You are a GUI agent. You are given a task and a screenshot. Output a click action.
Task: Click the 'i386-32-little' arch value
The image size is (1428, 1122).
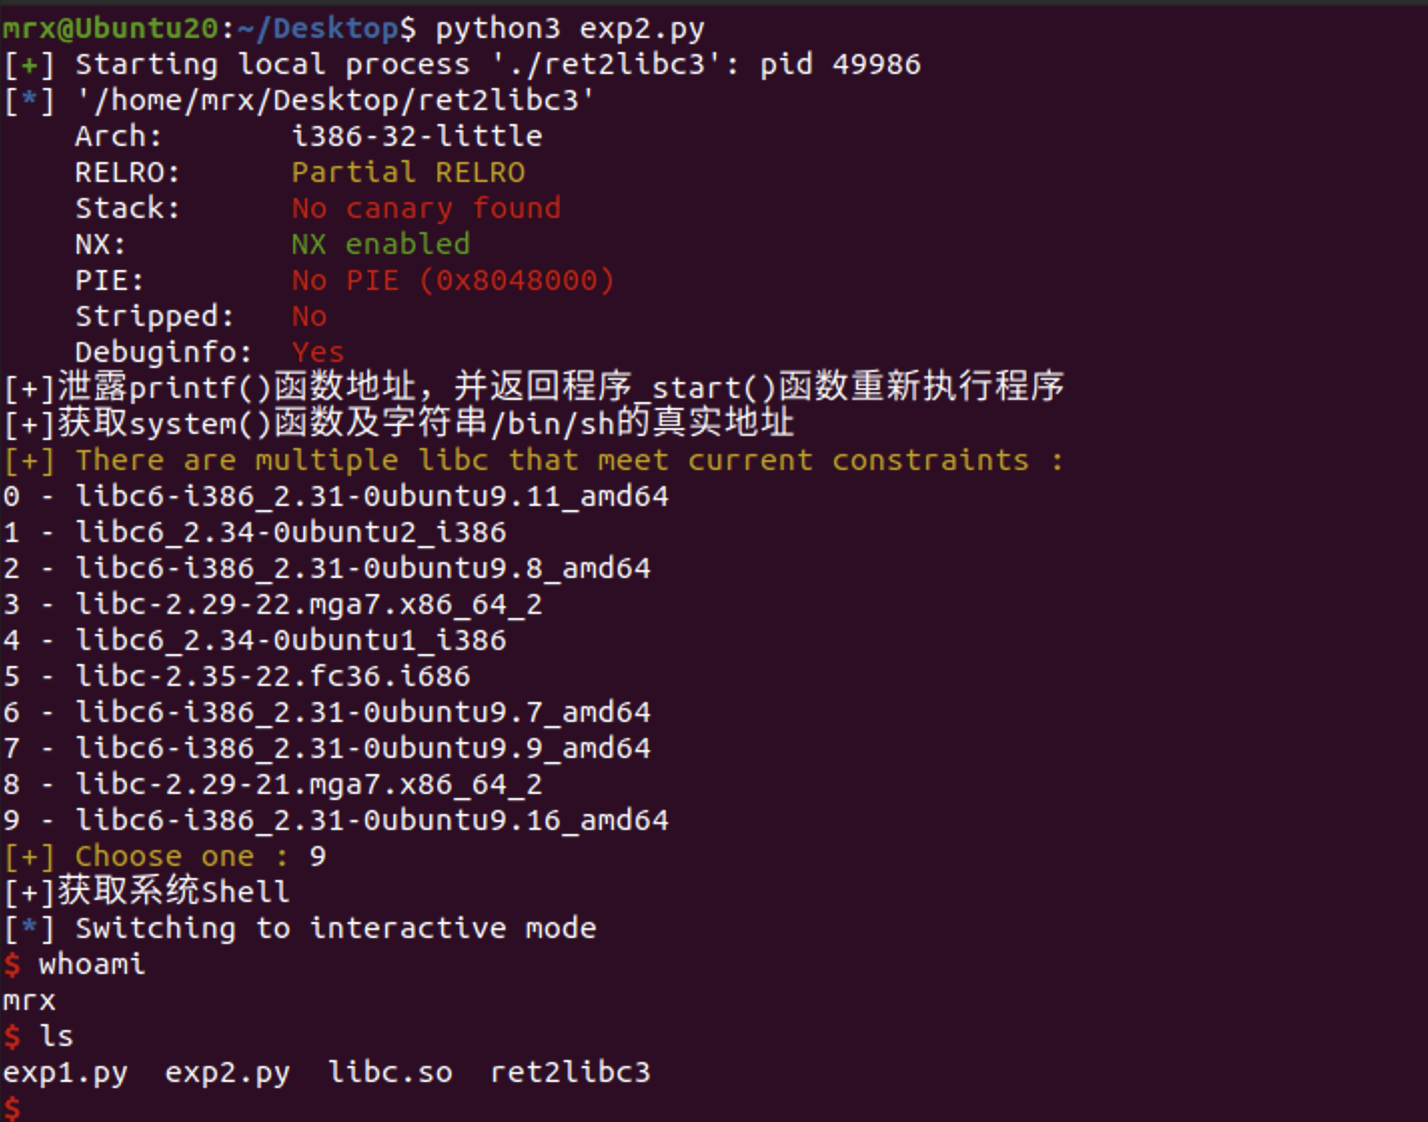click(417, 137)
